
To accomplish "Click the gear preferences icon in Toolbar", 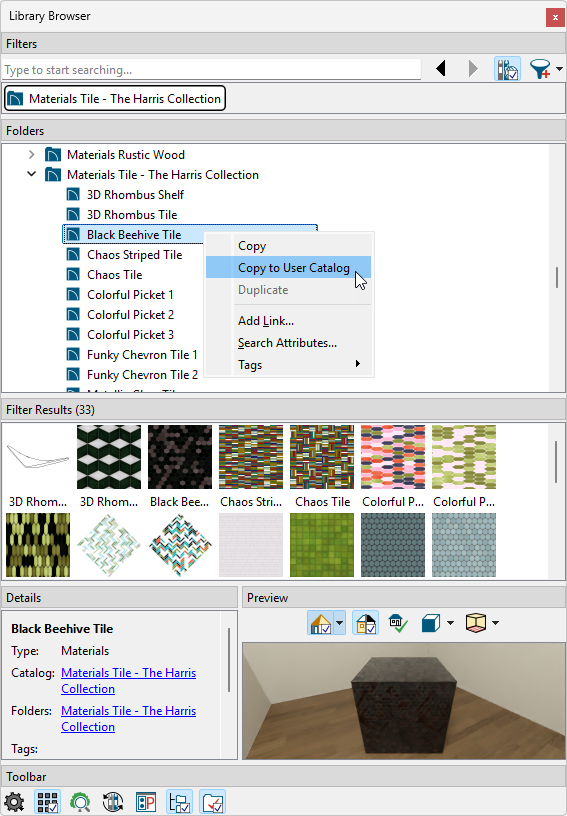I will [14, 802].
